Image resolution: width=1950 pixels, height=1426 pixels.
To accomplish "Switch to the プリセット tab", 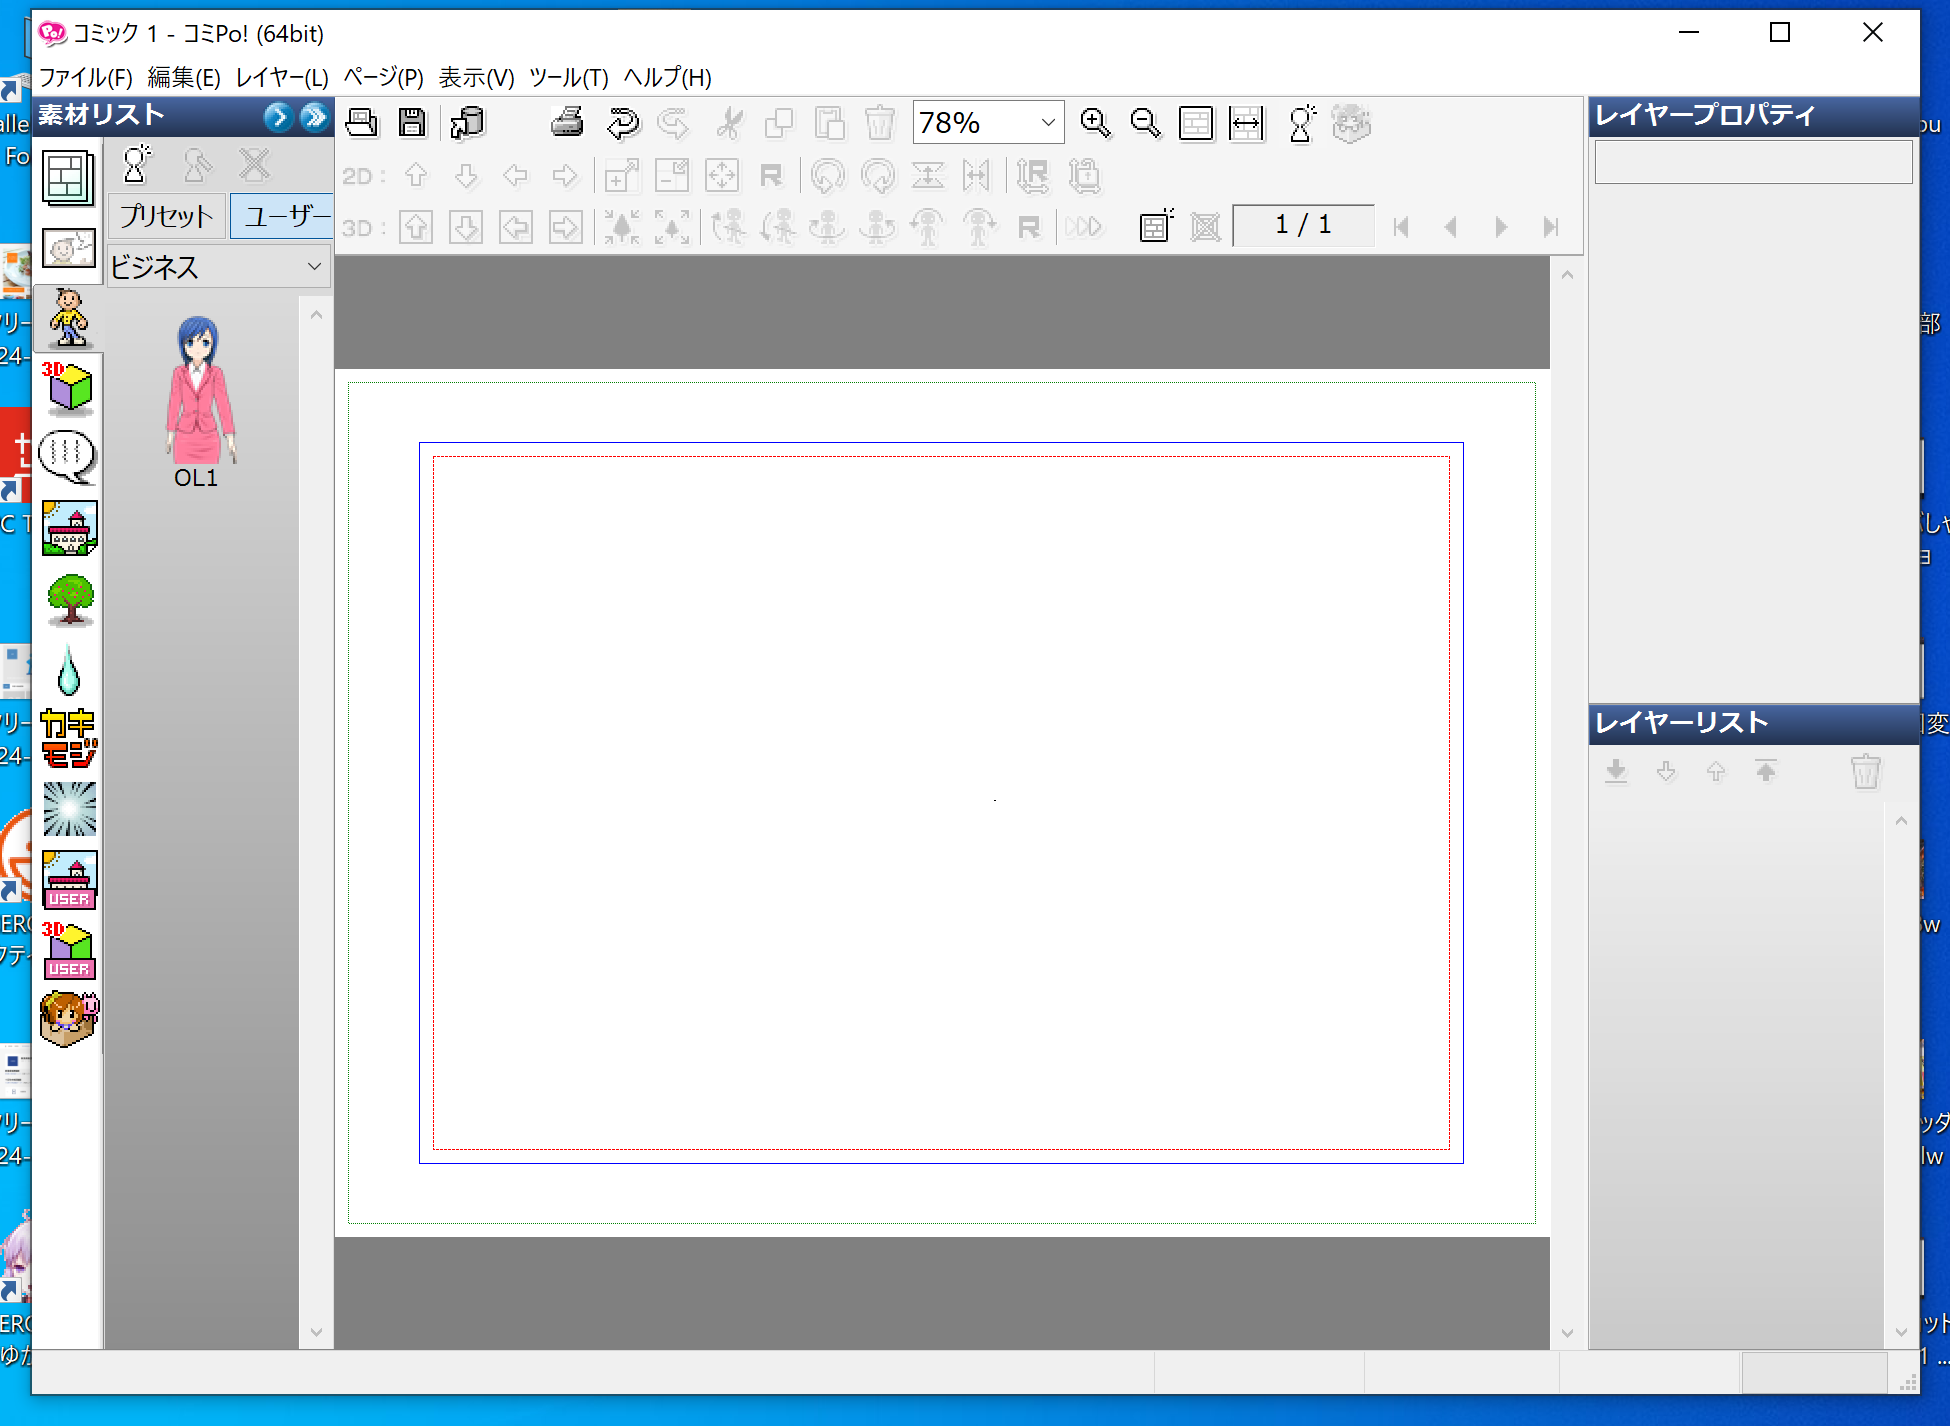I will (x=166, y=216).
